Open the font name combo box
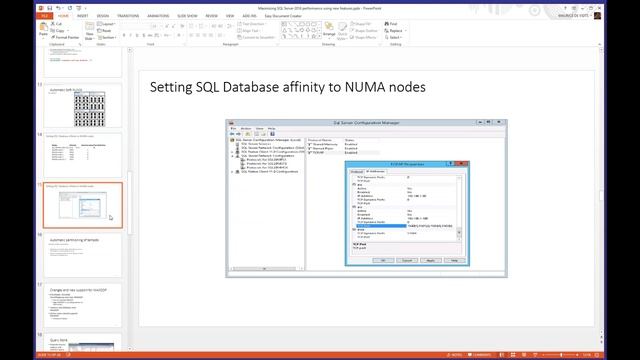Image resolution: width=640 pixels, height=360 pixels. click(135, 26)
